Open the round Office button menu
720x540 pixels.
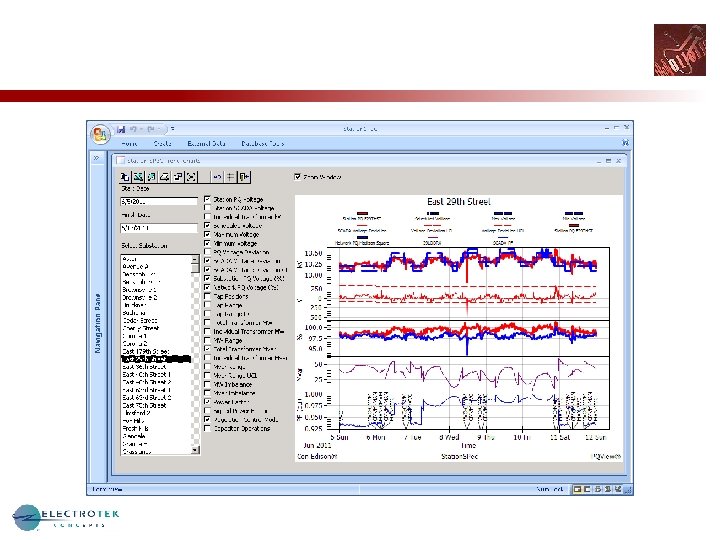coord(100,134)
